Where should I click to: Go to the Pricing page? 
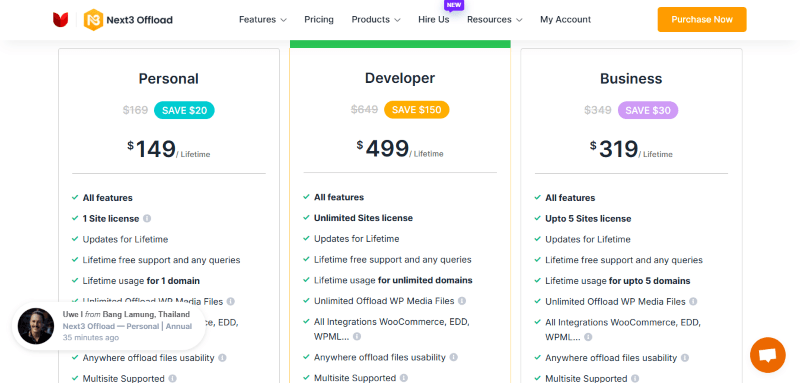tap(319, 20)
